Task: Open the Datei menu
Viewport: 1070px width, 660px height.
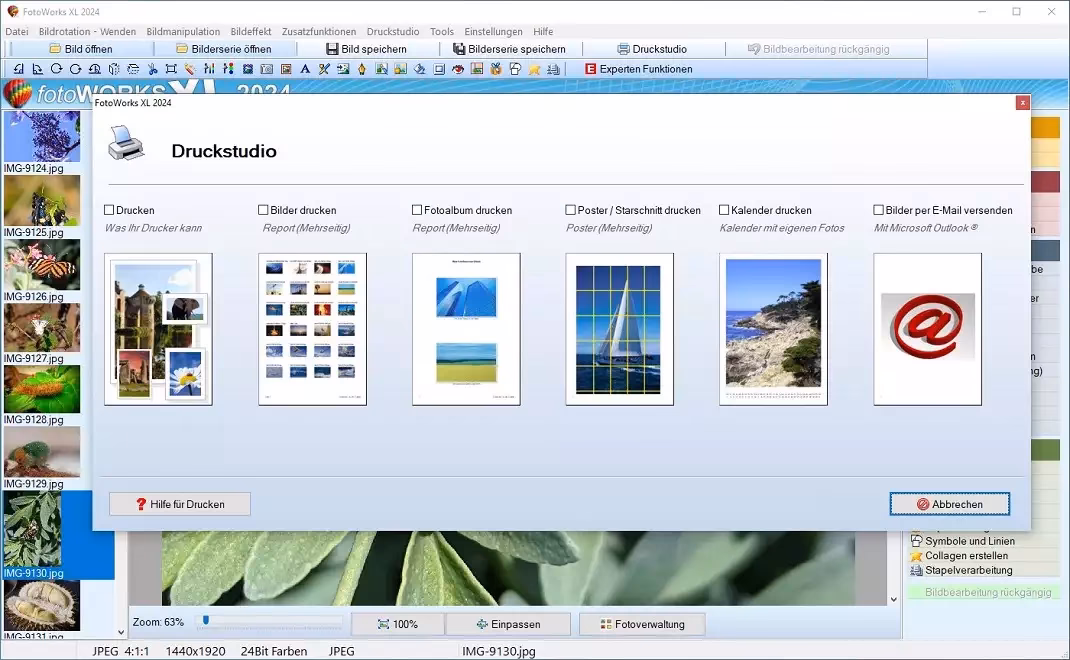Action: pyautogui.click(x=17, y=31)
